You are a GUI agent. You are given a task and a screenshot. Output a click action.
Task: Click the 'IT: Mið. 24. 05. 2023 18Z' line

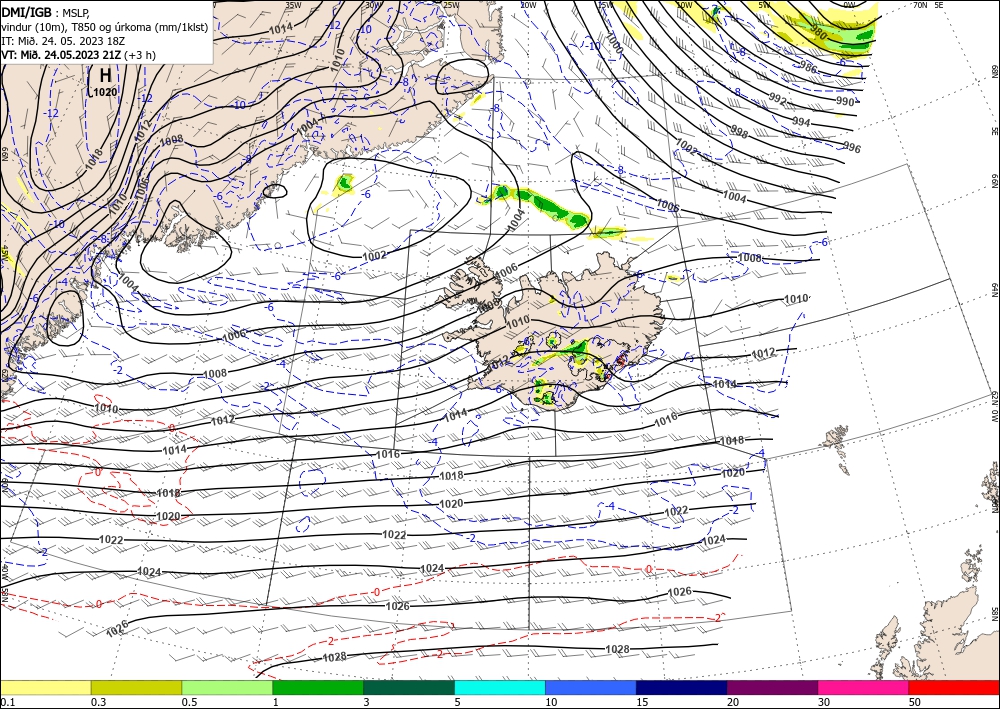pyautogui.click(x=61, y=40)
